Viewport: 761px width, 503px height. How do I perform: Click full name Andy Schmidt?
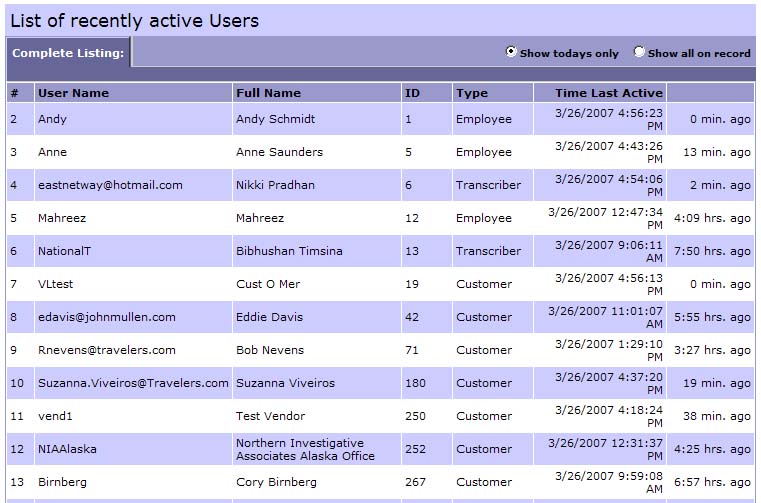coord(276,119)
